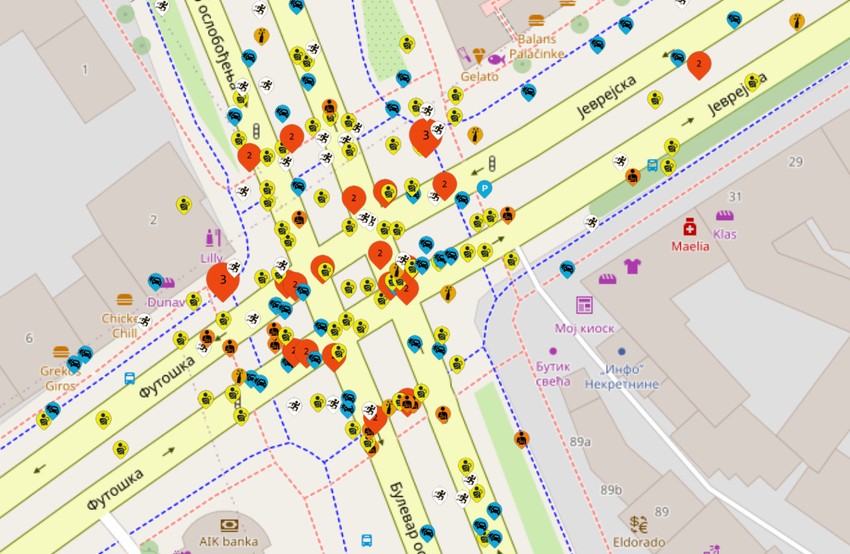850x554 pixels.
Task: Select the Maelia pharmacy icon
Action: (690, 227)
